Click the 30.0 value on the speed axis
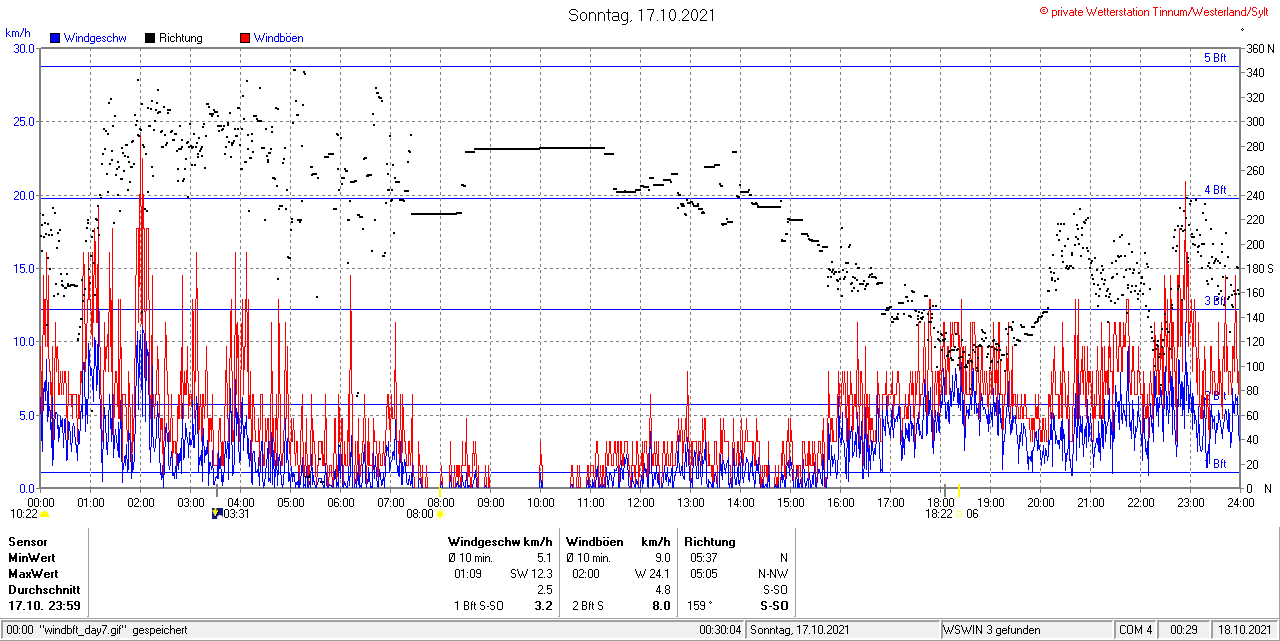This screenshot has height=641, width=1280. coord(22,48)
